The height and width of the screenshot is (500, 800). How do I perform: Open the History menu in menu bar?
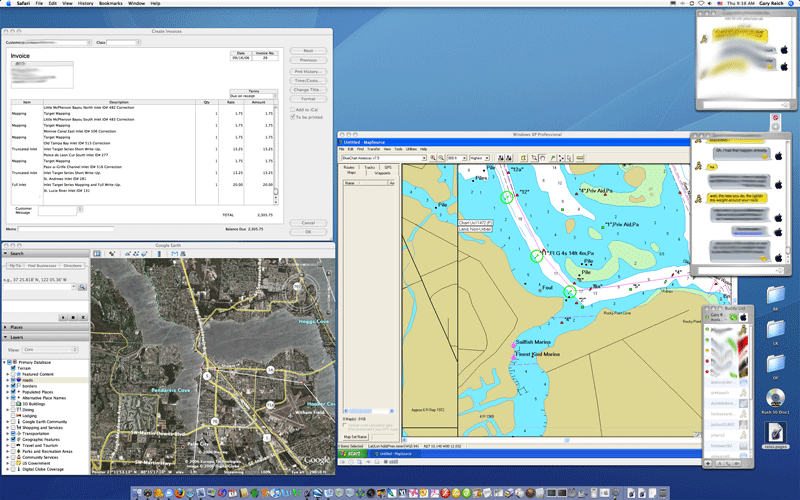coord(85,3)
